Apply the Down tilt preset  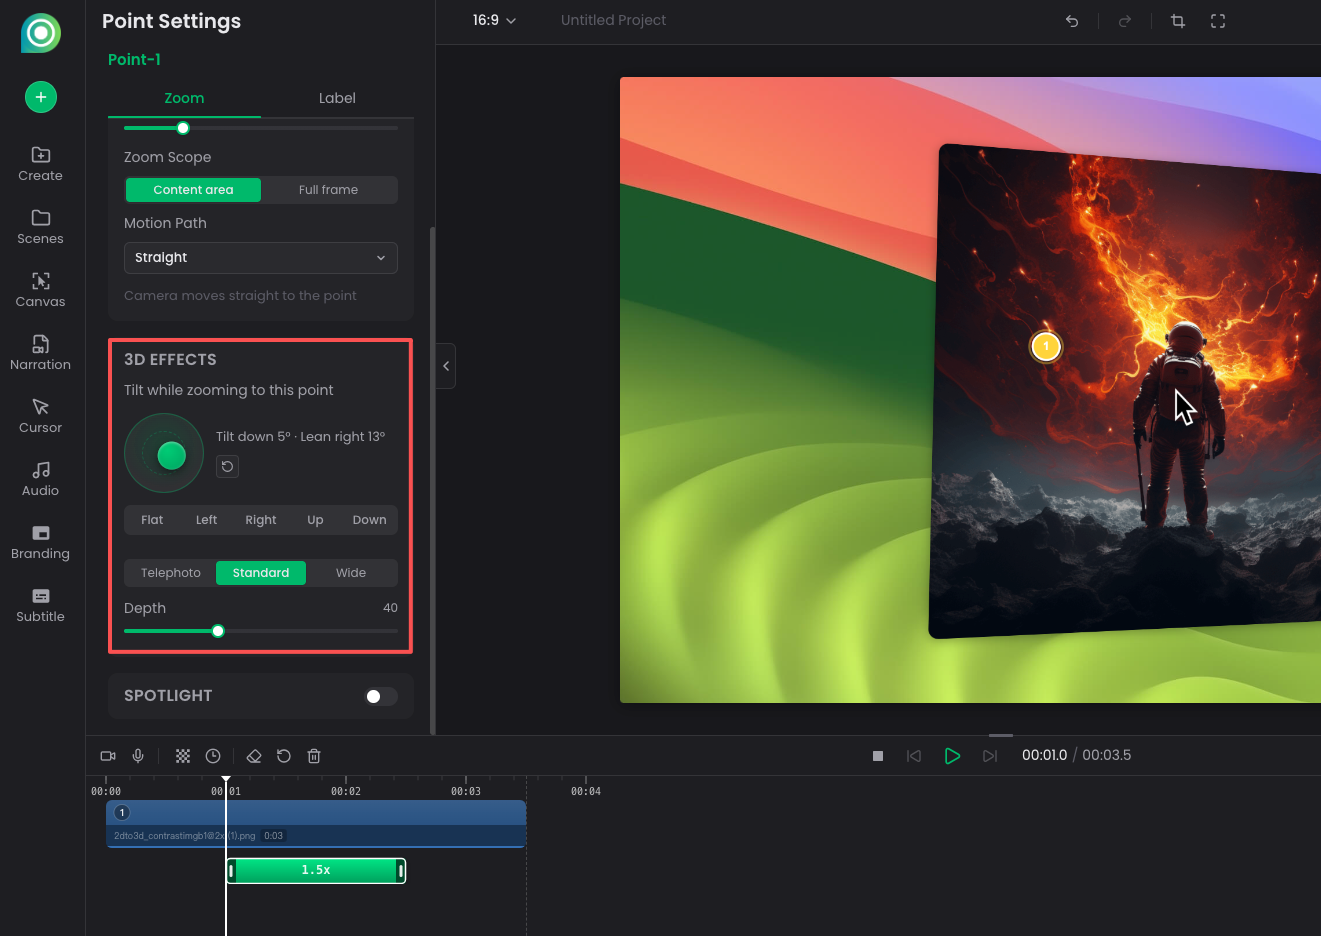369,520
